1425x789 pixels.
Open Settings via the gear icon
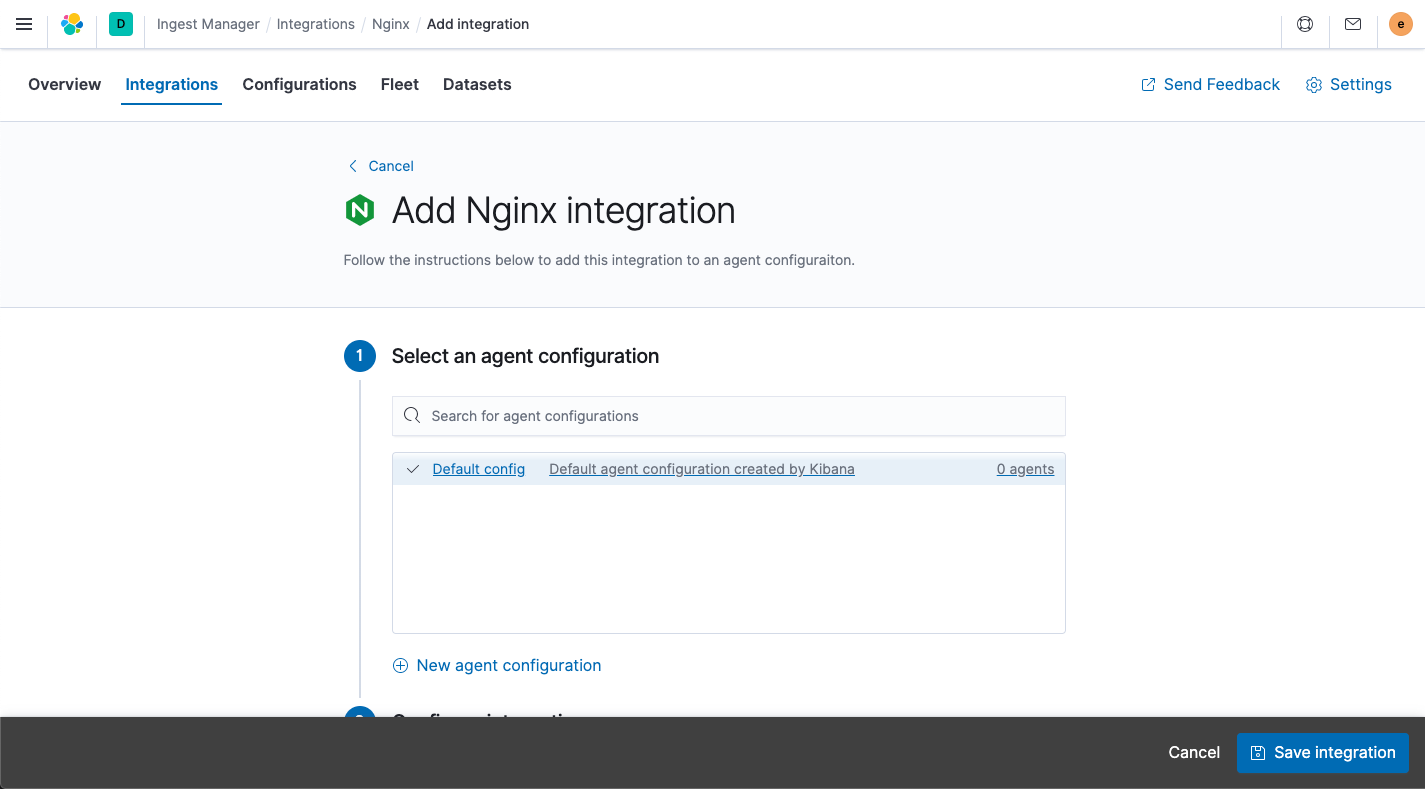1314,85
